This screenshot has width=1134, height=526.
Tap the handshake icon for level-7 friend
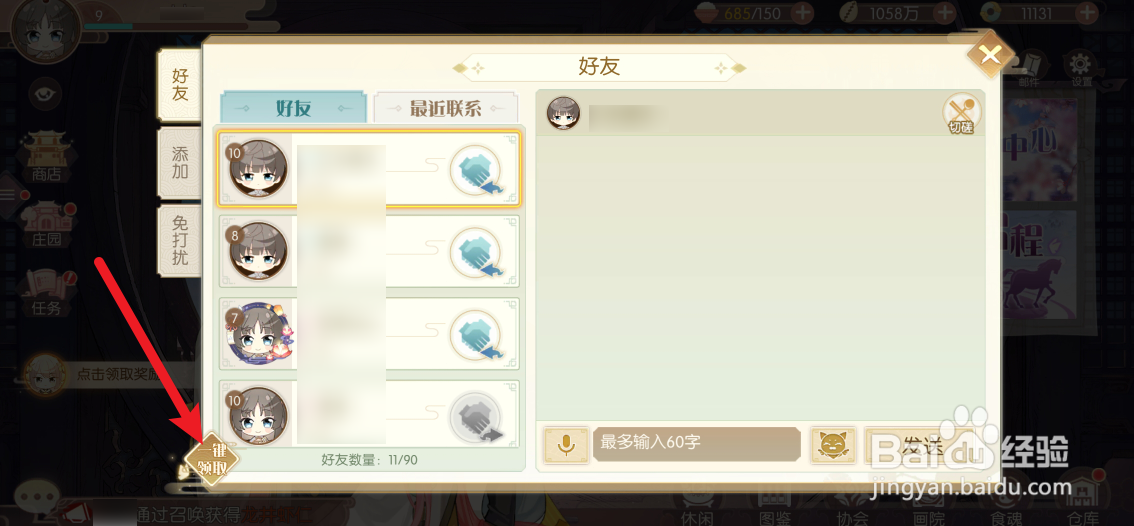pyautogui.click(x=476, y=335)
